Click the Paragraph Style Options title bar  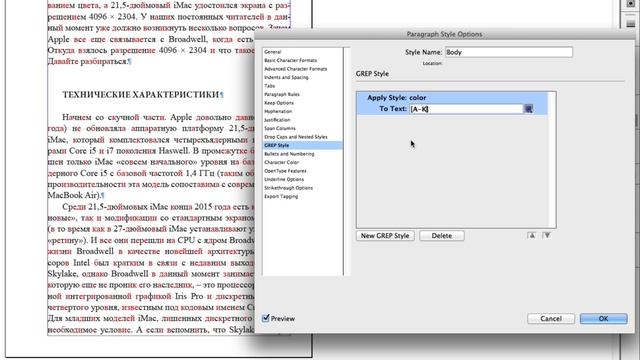(444, 34)
